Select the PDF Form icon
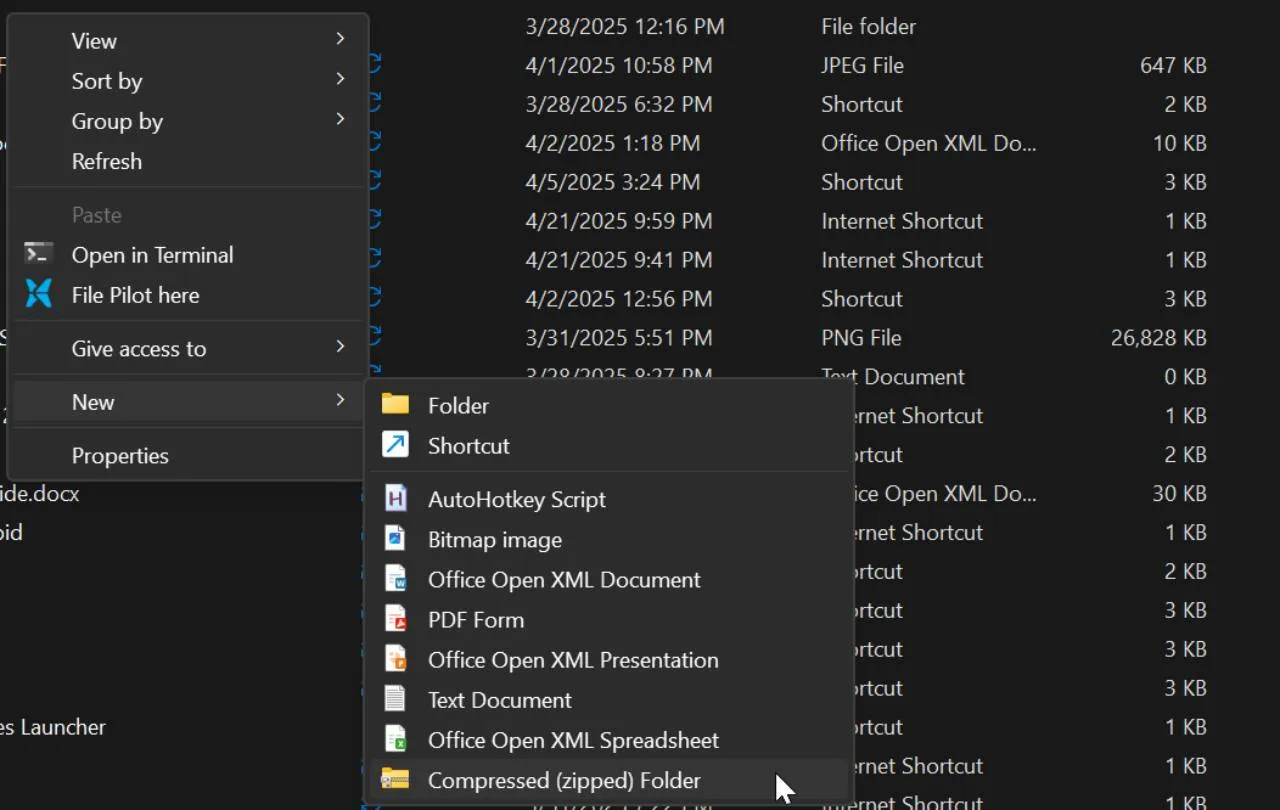 pyautogui.click(x=396, y=619)
